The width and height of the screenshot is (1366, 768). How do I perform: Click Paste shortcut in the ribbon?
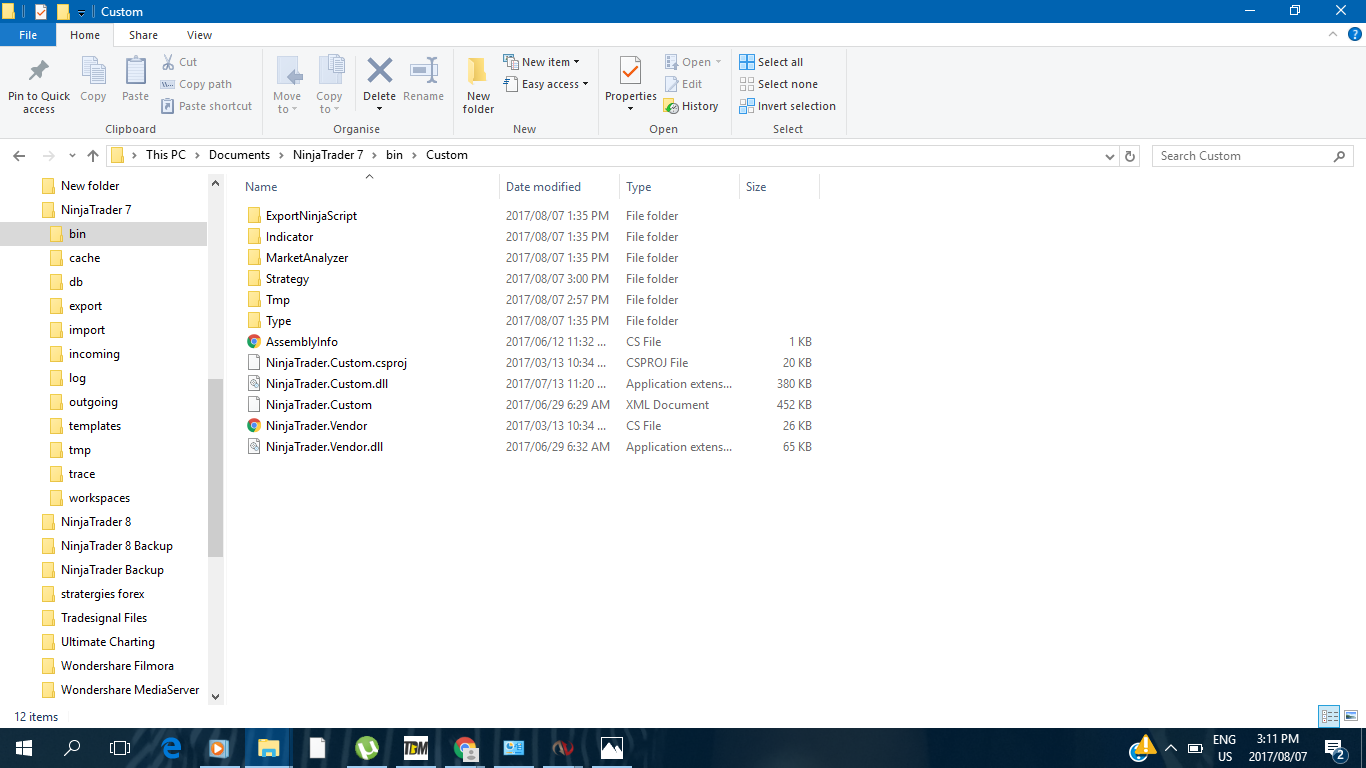coord(206,106)
